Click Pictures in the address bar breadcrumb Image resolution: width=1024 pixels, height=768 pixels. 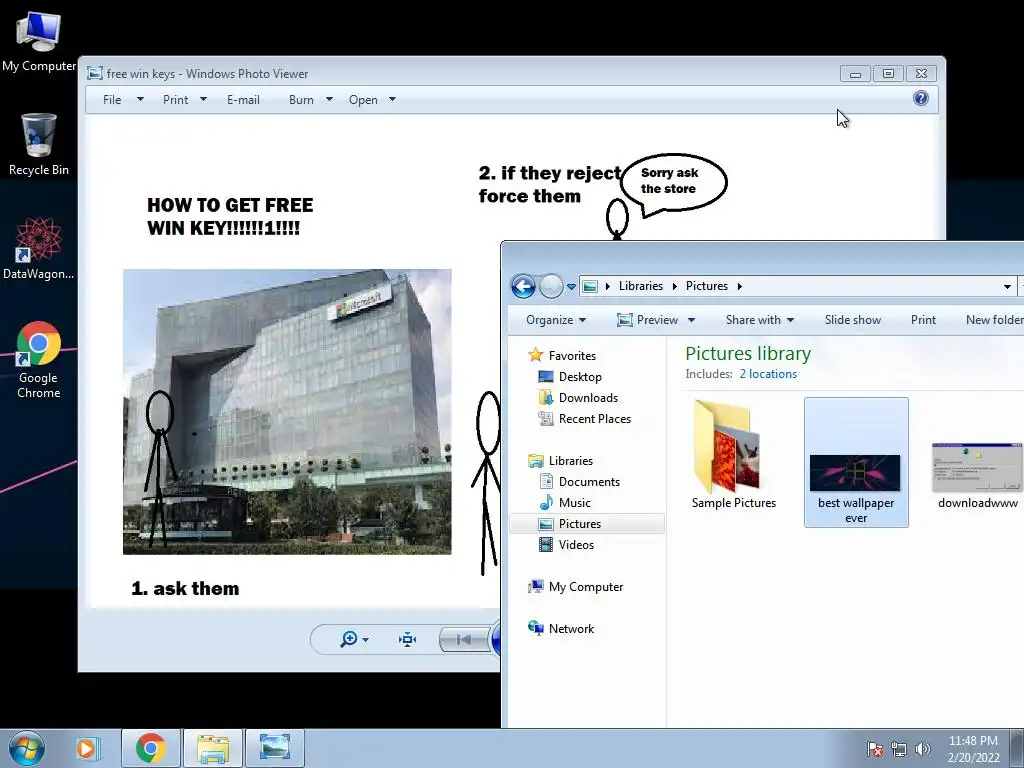tap(707, 286)
